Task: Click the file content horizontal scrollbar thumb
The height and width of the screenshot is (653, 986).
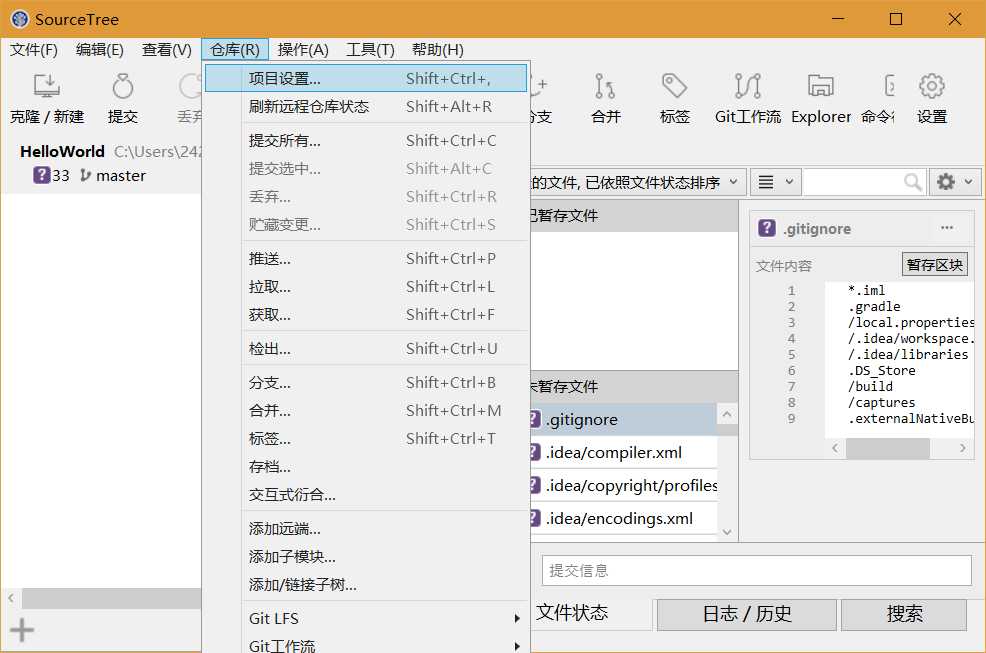Action: (887, 448)
